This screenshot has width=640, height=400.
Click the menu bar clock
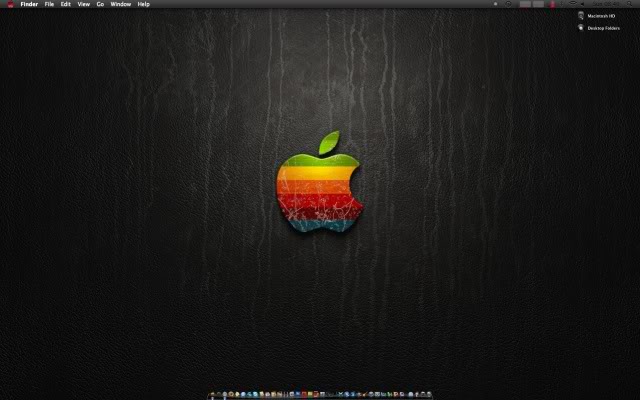(606, 4)
